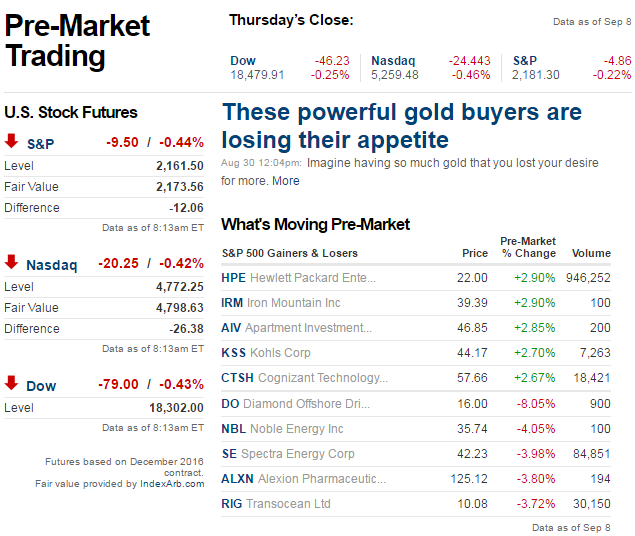Viewport: 635px width, 536px height.
Task: Click the Nasdaq index in Thursday's Close
Action: click(x=390, y=61)
